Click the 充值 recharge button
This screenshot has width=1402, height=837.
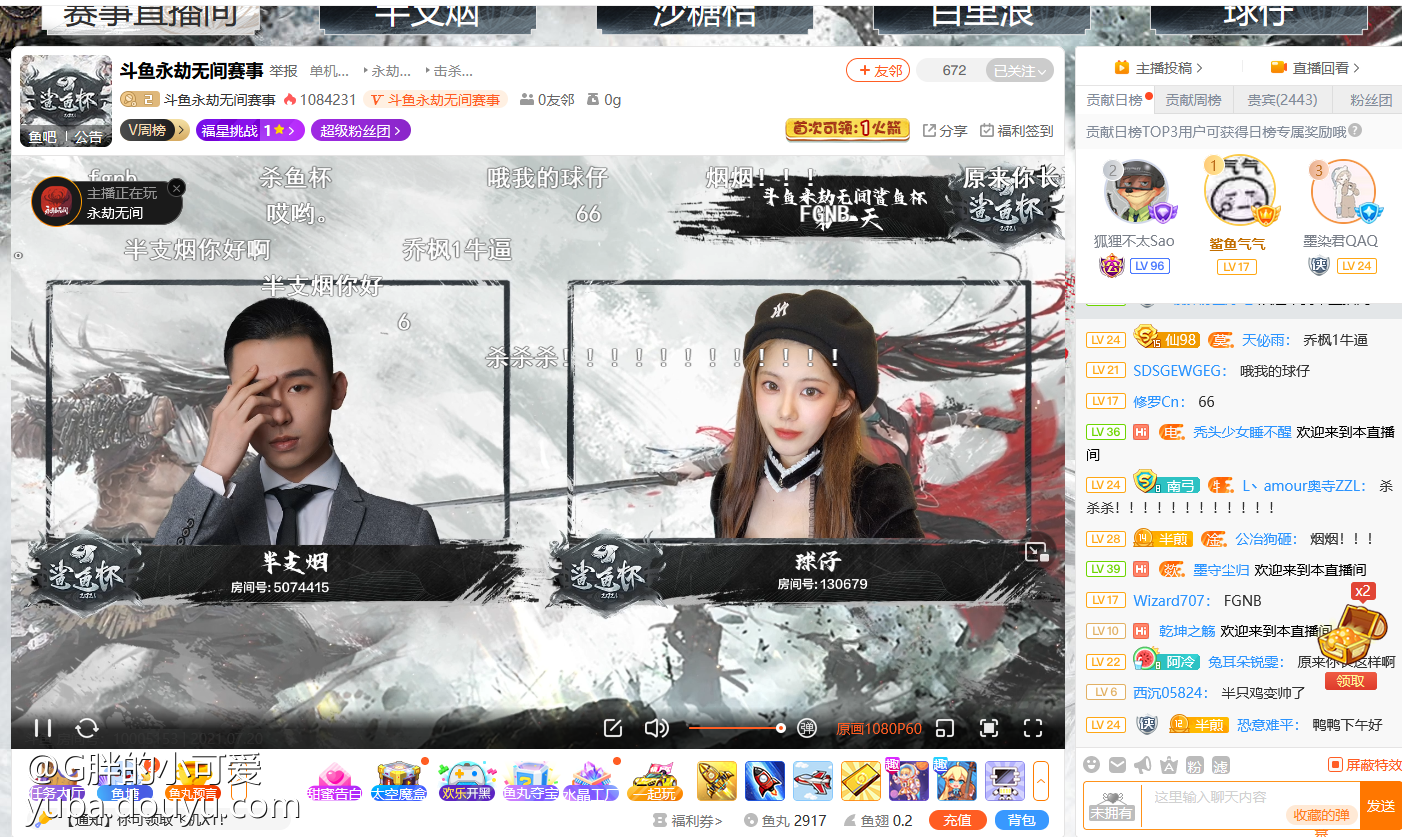(957, 820)
